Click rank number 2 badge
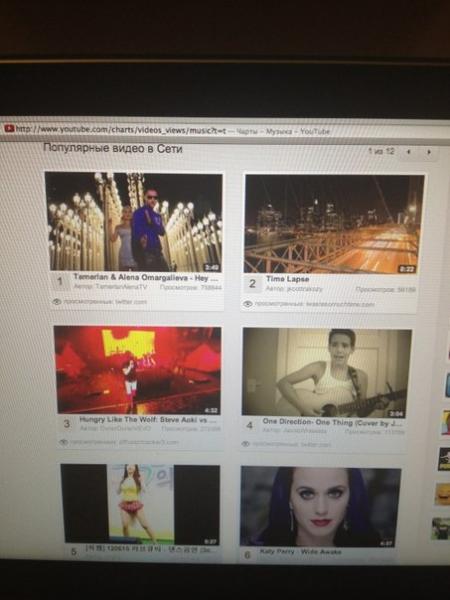 tap(252, 284)
